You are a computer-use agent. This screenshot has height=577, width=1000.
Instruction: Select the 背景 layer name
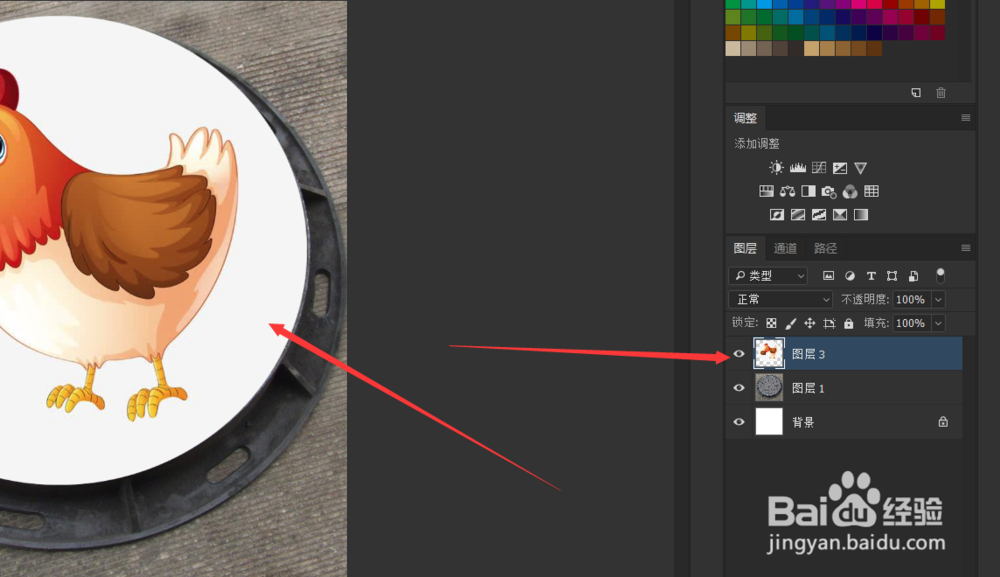coord(803,422)
